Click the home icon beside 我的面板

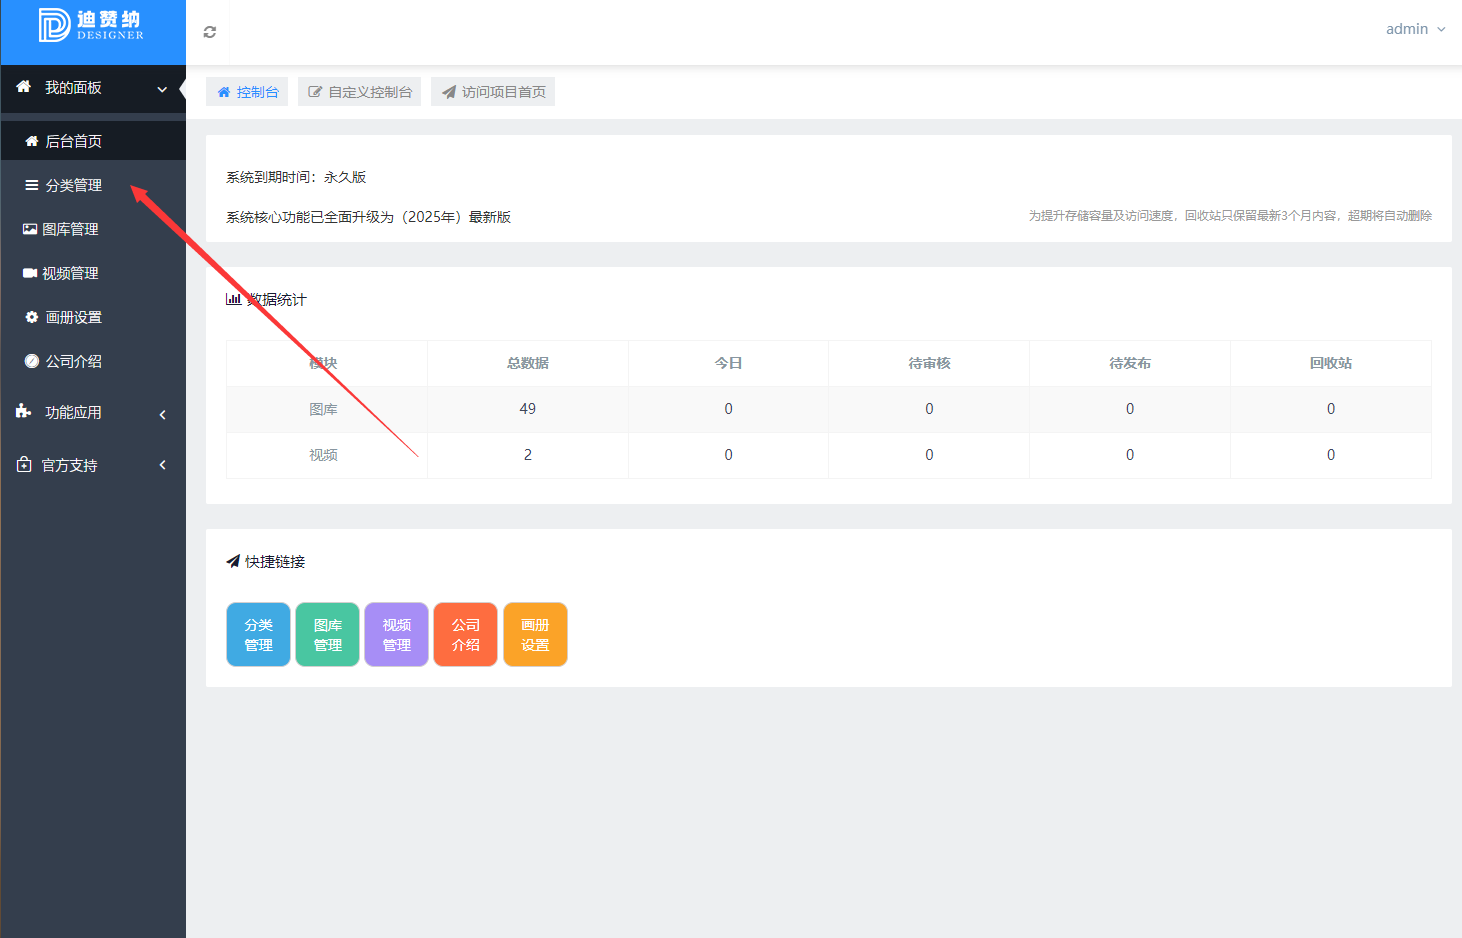[x=24, y=87]
